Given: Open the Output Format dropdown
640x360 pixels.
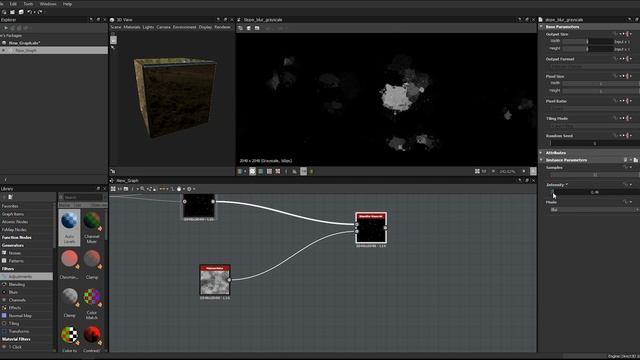Looking at the screenshot, I should coord(594,67).
